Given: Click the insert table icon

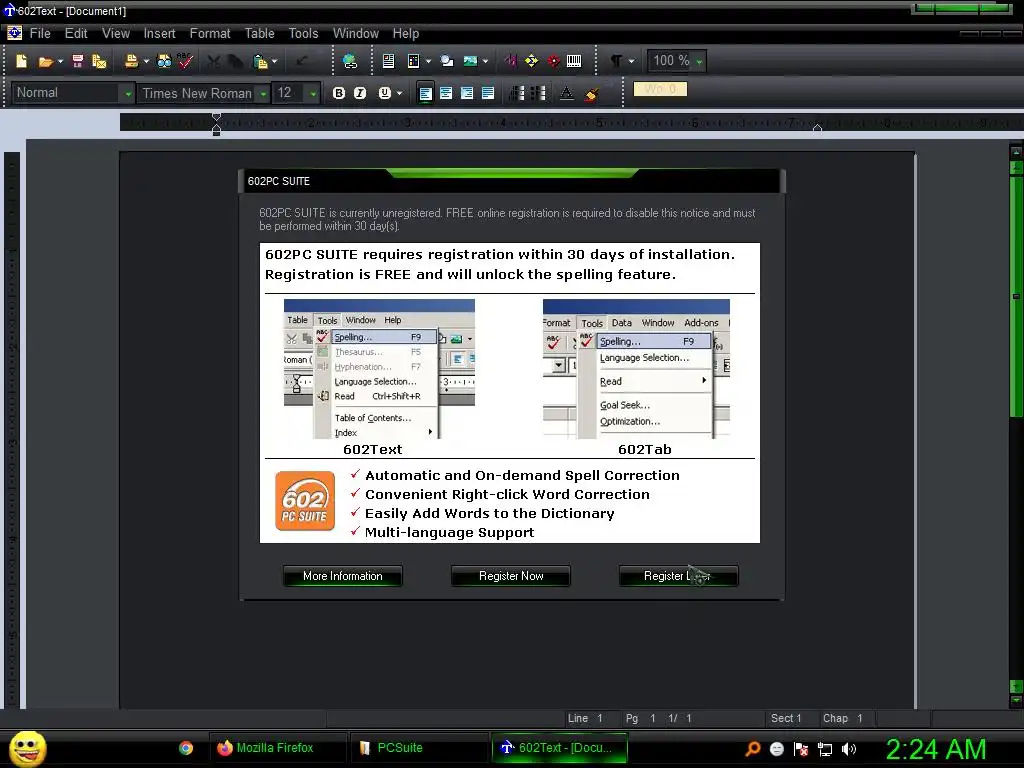Looking at the screenshot, I should [413, 61].
